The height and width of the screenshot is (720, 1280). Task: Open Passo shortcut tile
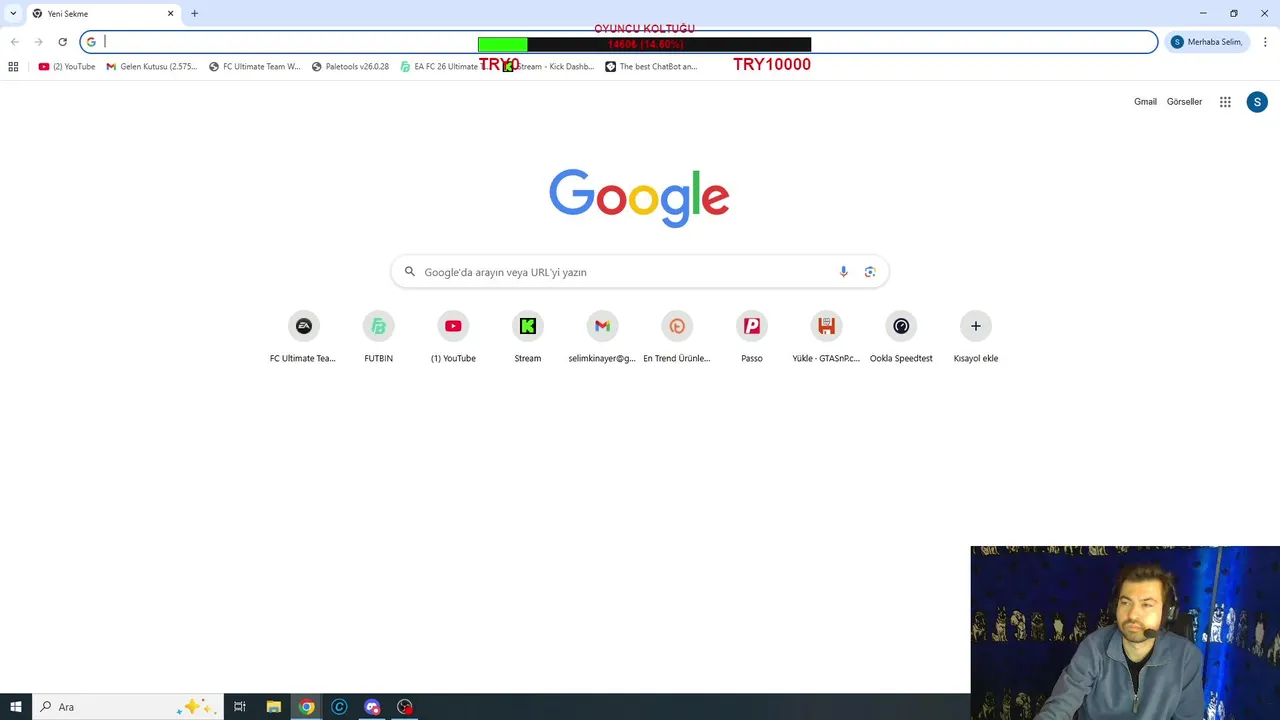click(752, 337)
